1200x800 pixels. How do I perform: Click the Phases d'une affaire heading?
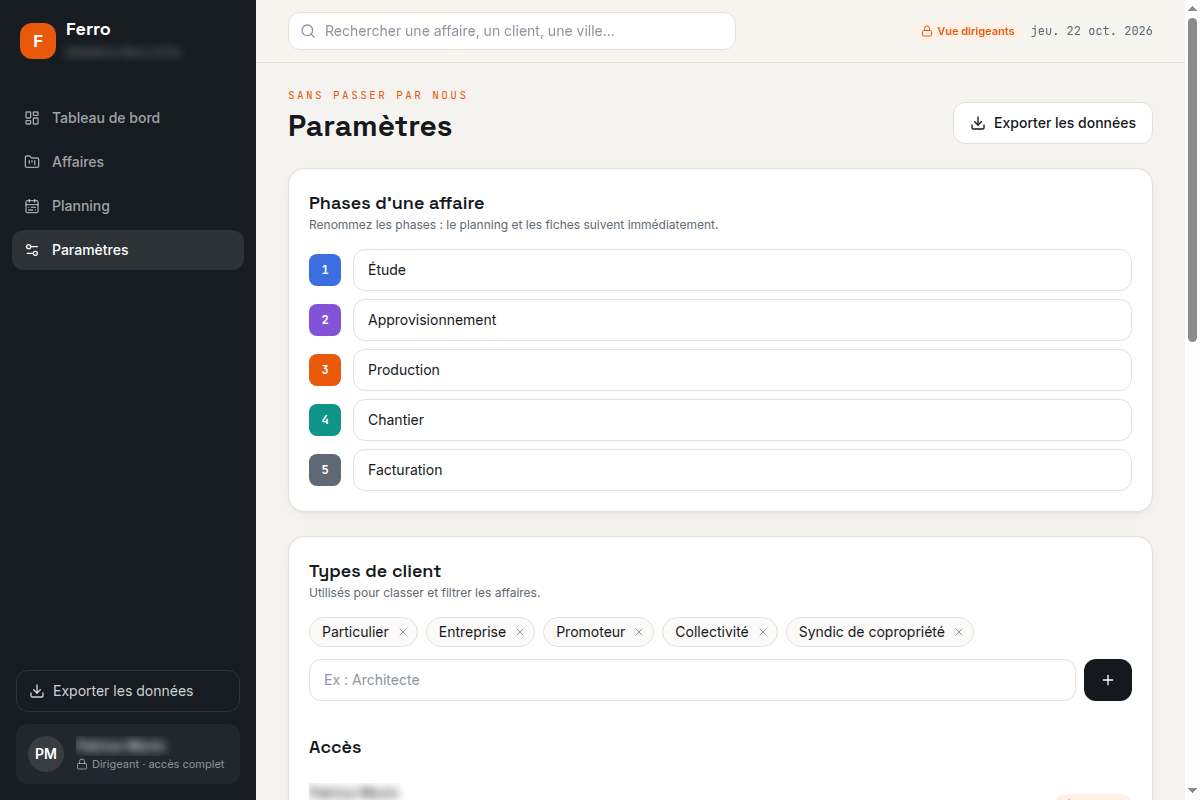[397, 203]
